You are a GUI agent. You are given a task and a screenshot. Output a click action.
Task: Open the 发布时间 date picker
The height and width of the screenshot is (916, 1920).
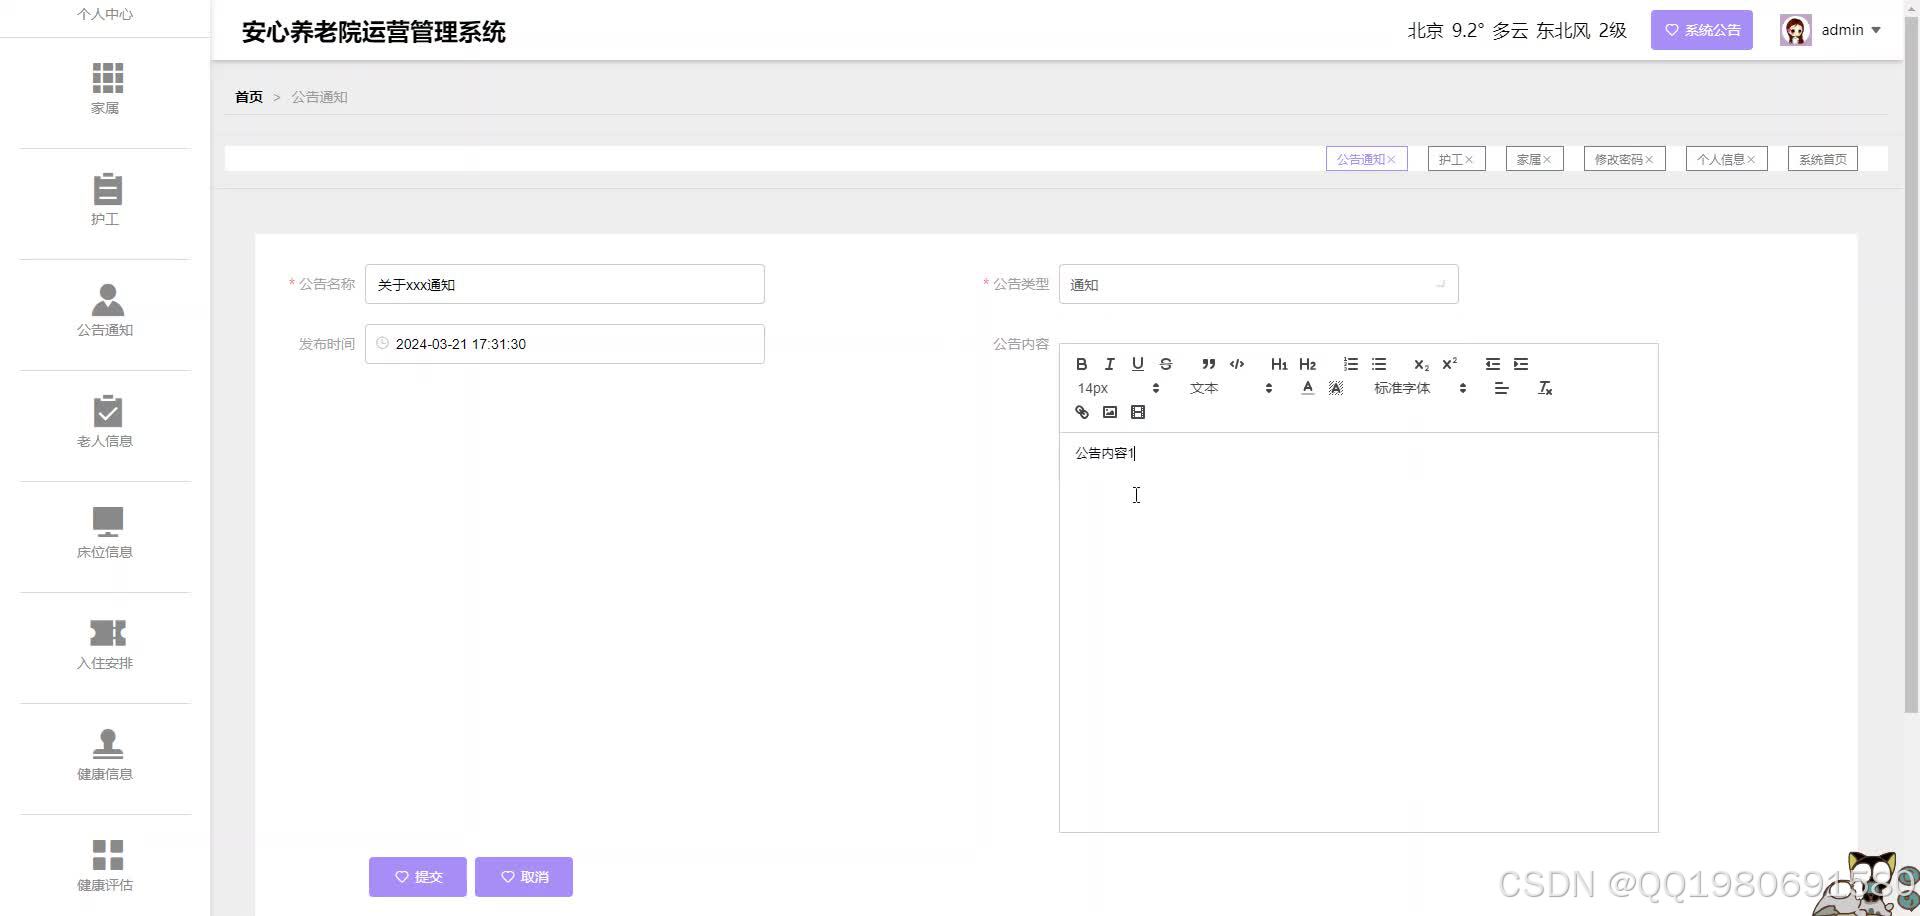(564, 344)
